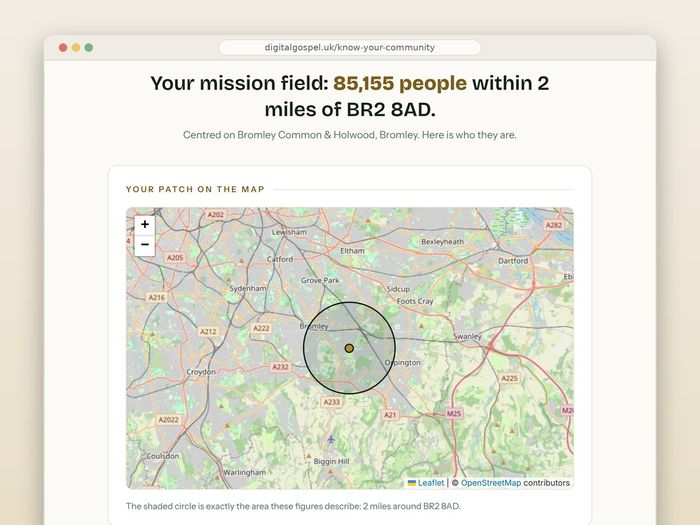Click the A21 road shield on the map
The width and height of the screenshot is (700, 525).
[x=390, y=415]
